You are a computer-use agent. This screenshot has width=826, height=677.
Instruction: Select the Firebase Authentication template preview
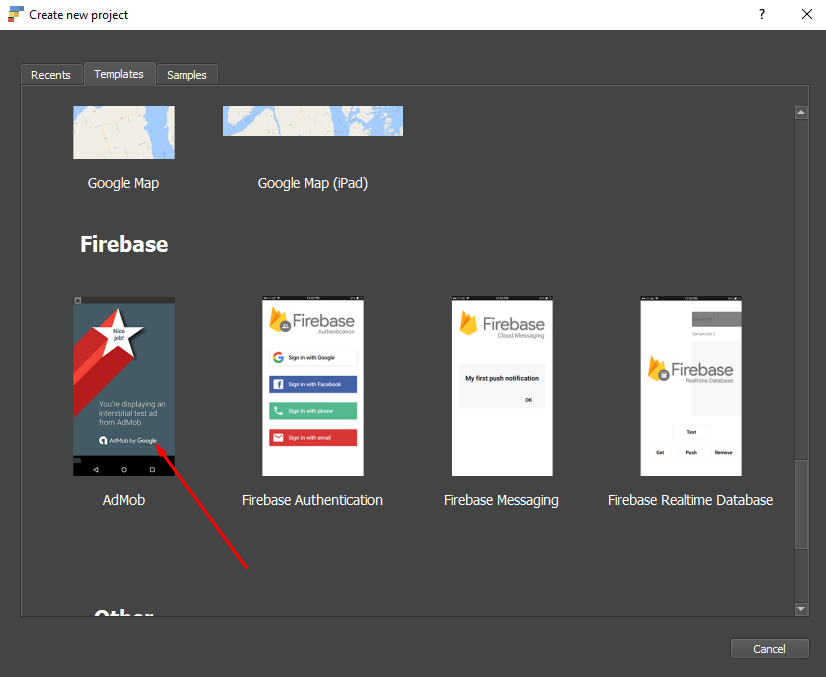coord(313,386)
